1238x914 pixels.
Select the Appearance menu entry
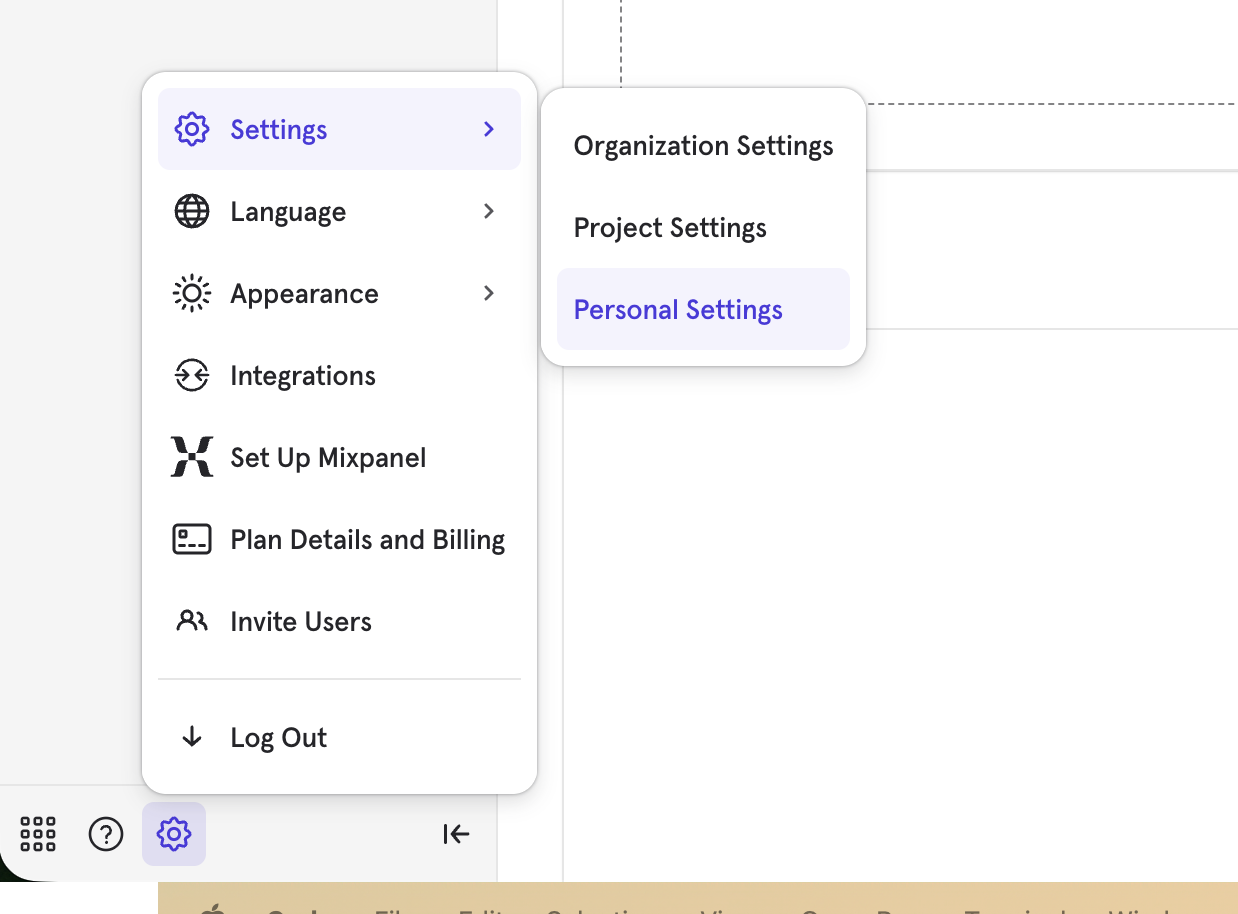tap(339, 293)
